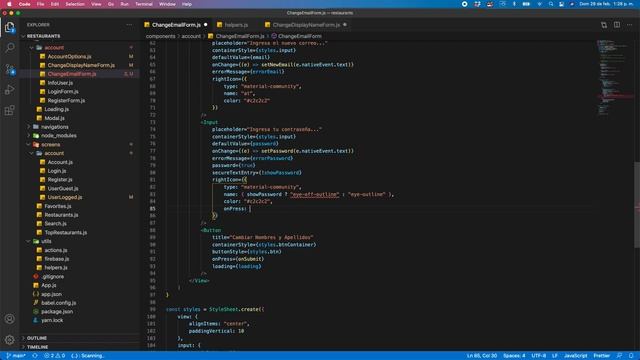640x360 pixels.
Task: Open the Explorer view in activity bar
Action: coord(9,28)
